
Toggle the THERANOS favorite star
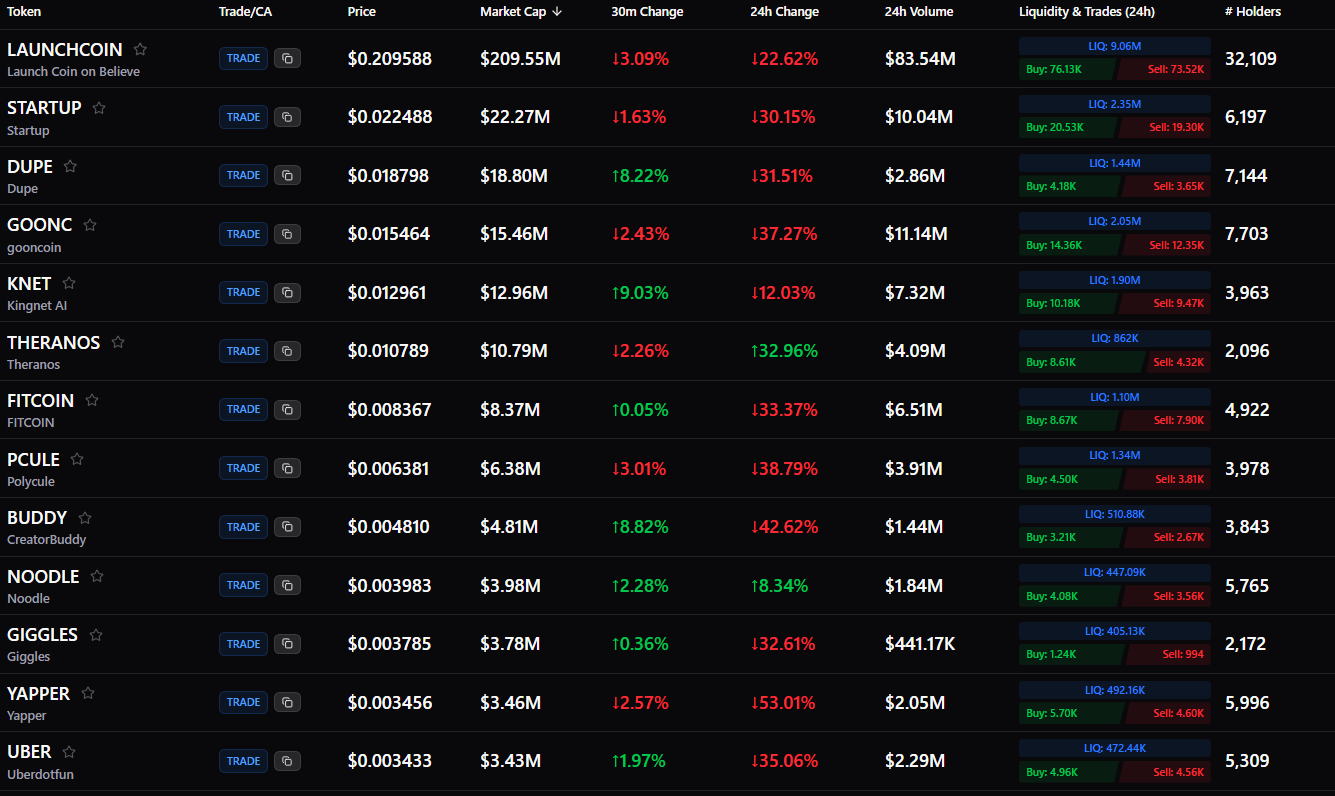click(x=118, y=342)
